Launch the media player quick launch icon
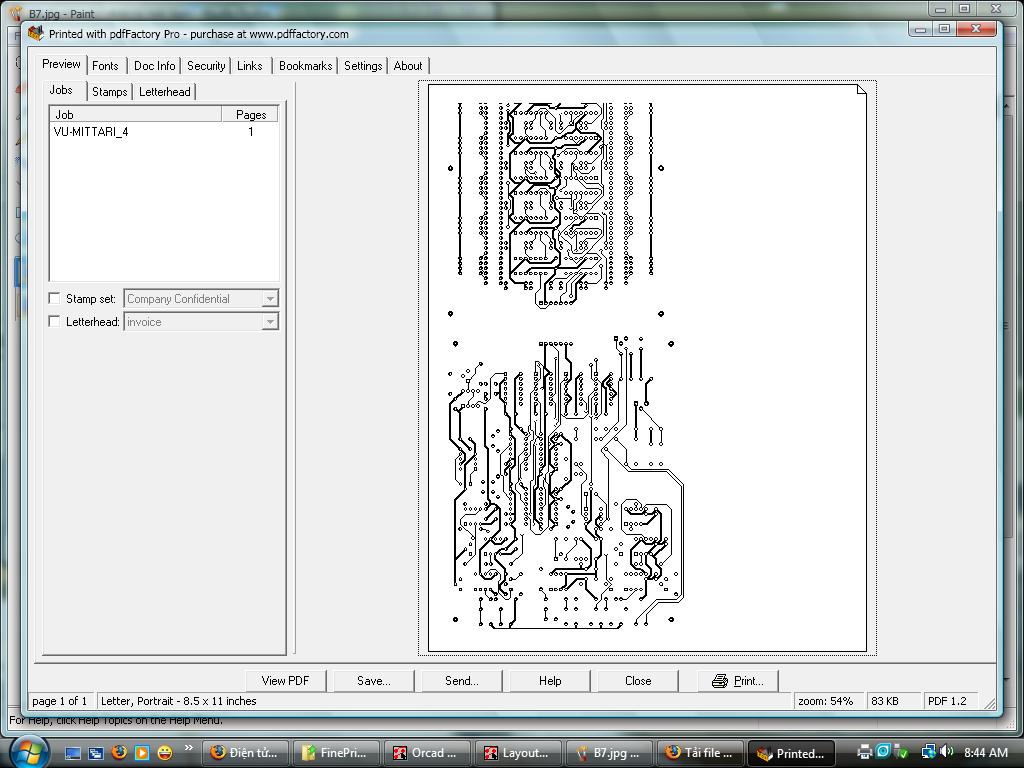Viewport: 1024px width, 768px height. point(142,753)
